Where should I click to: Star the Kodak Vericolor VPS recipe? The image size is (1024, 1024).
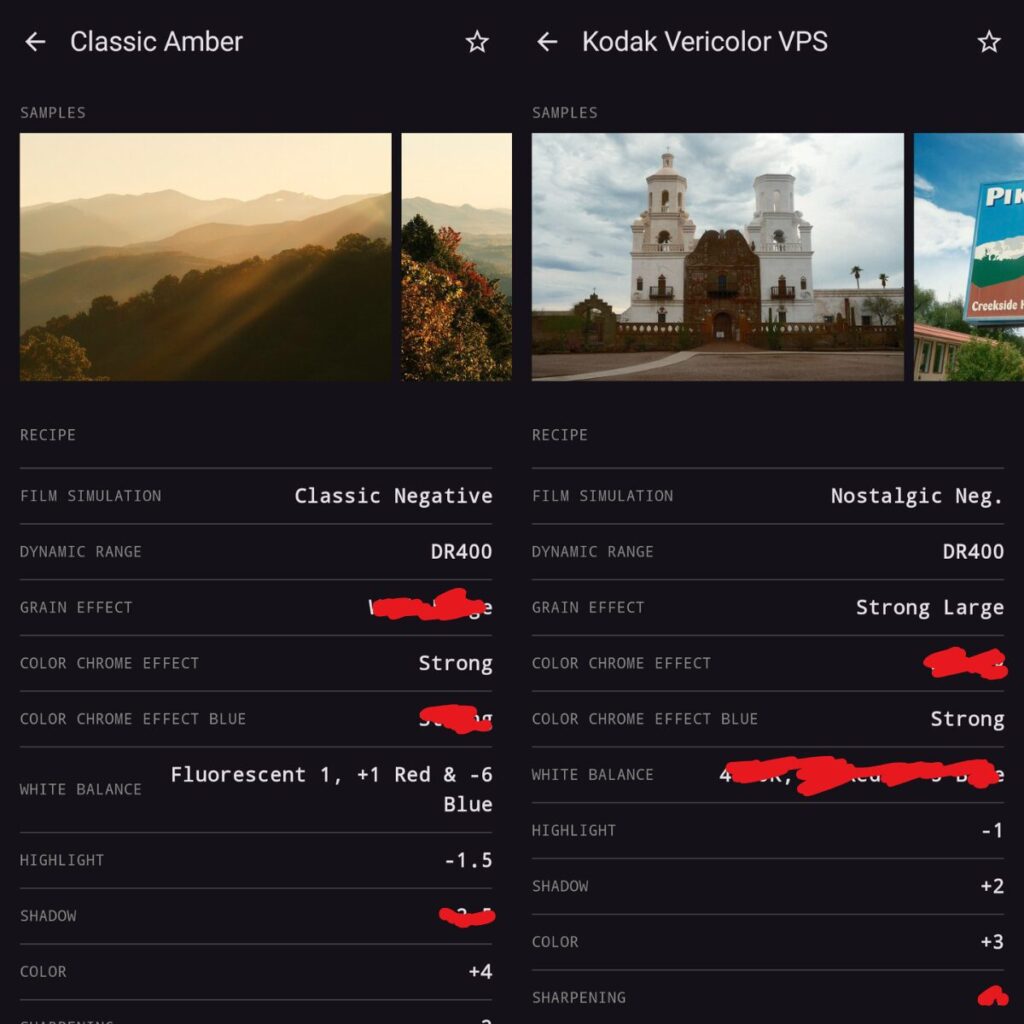[x=989, y=42]
